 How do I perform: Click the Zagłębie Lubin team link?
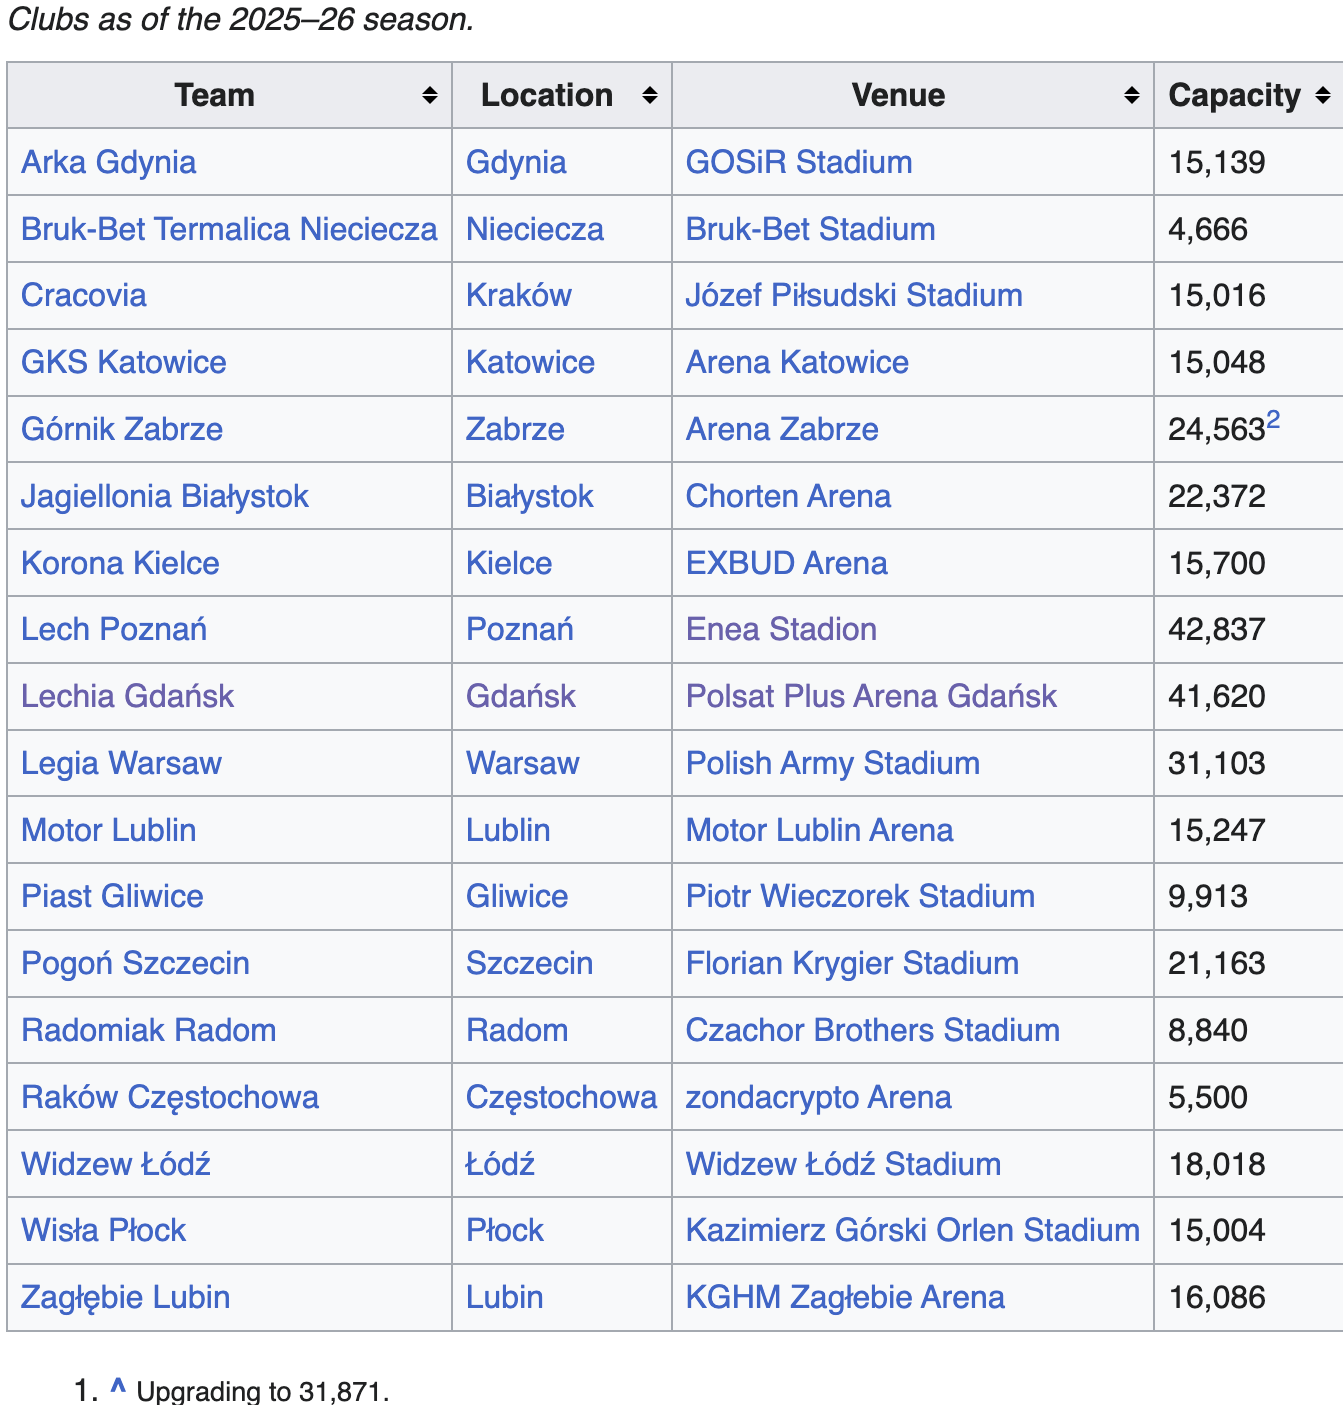click(x=125, y=1297)
